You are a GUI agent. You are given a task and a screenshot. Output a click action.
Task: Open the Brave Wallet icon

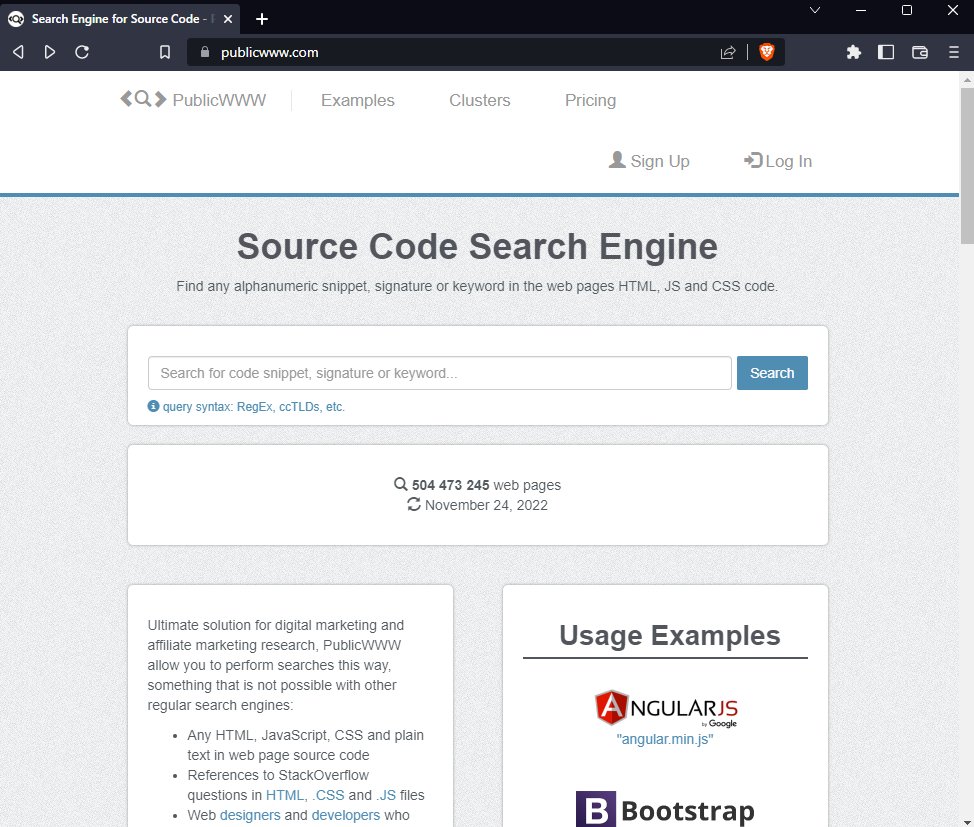point(921,52)
